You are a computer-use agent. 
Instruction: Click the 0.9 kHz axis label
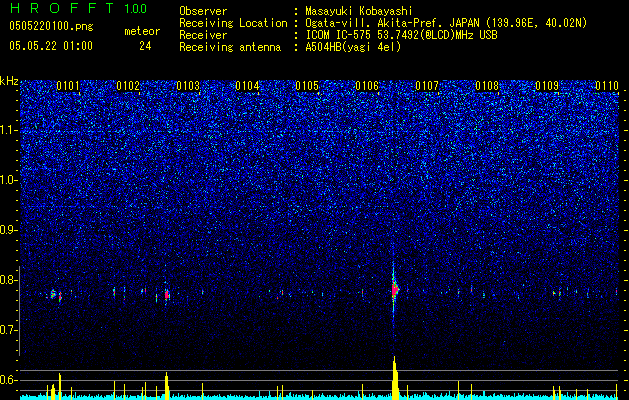[9, 230]
